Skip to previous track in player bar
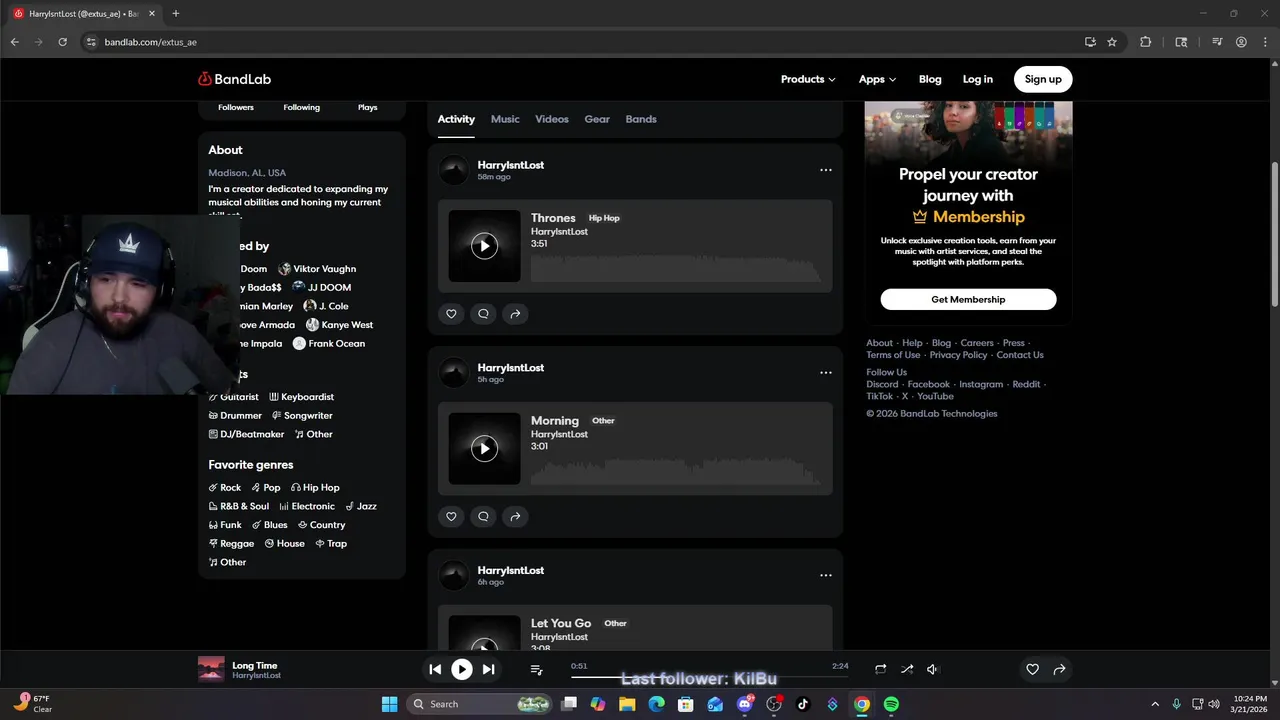Screen dimensions: 1280x720 coord(435,670)
